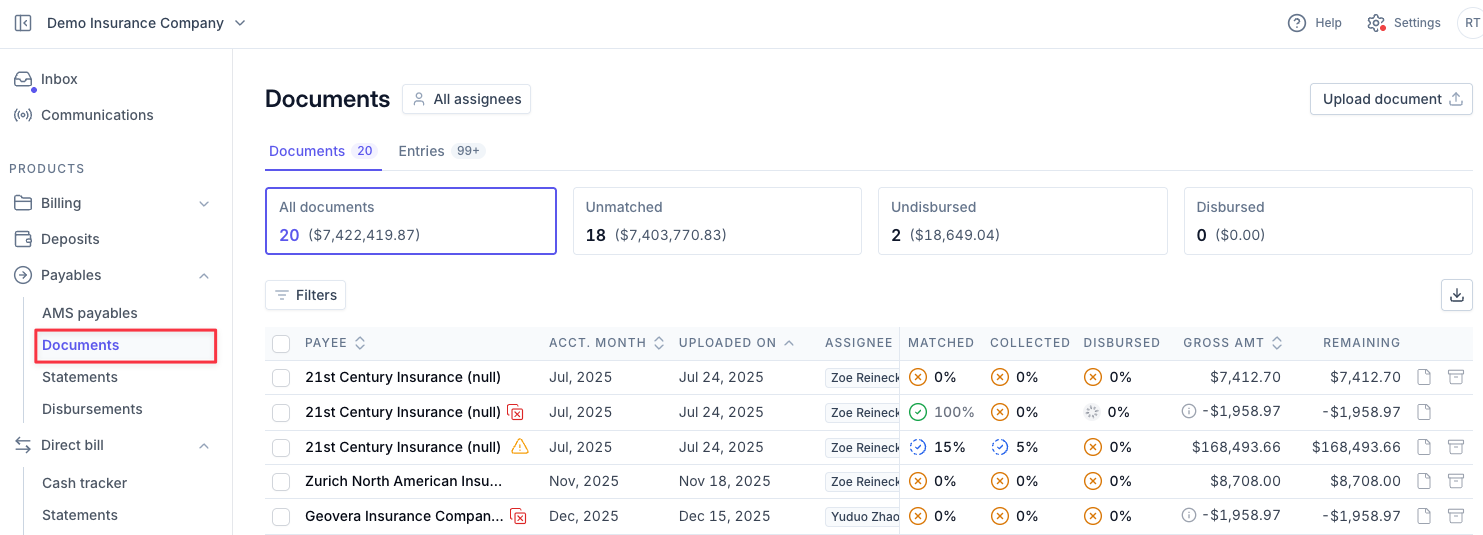Switch to the Entries tab
This screenshot has height=535, width=1483.
point(441,151)
